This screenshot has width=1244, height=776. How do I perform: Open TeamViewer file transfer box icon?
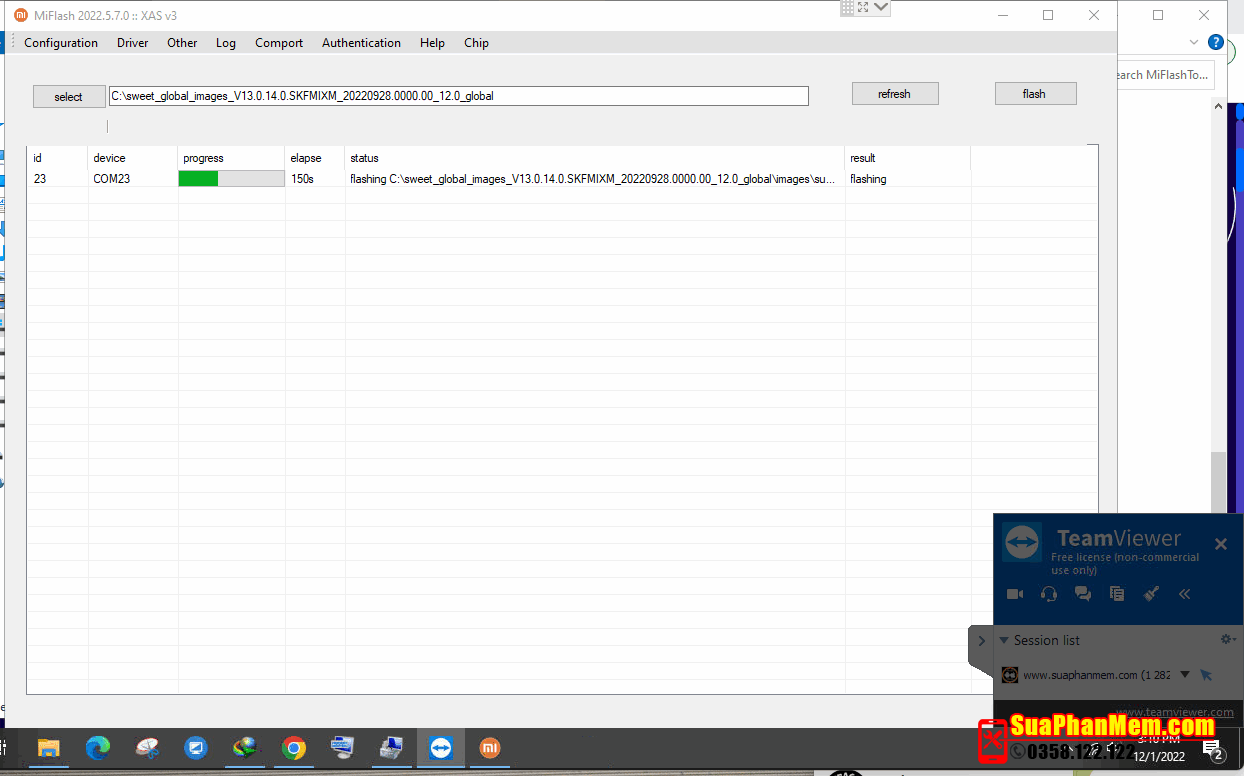(x=1117, y=594)
